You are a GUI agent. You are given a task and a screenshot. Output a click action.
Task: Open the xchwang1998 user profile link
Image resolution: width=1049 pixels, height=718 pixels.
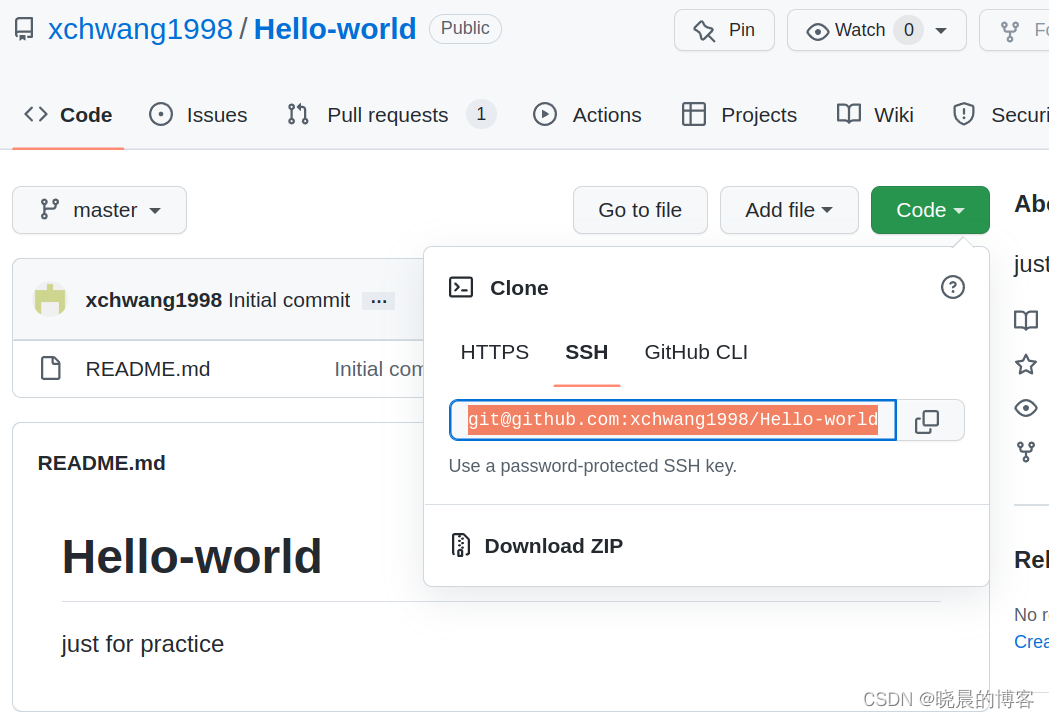(140, 29)
